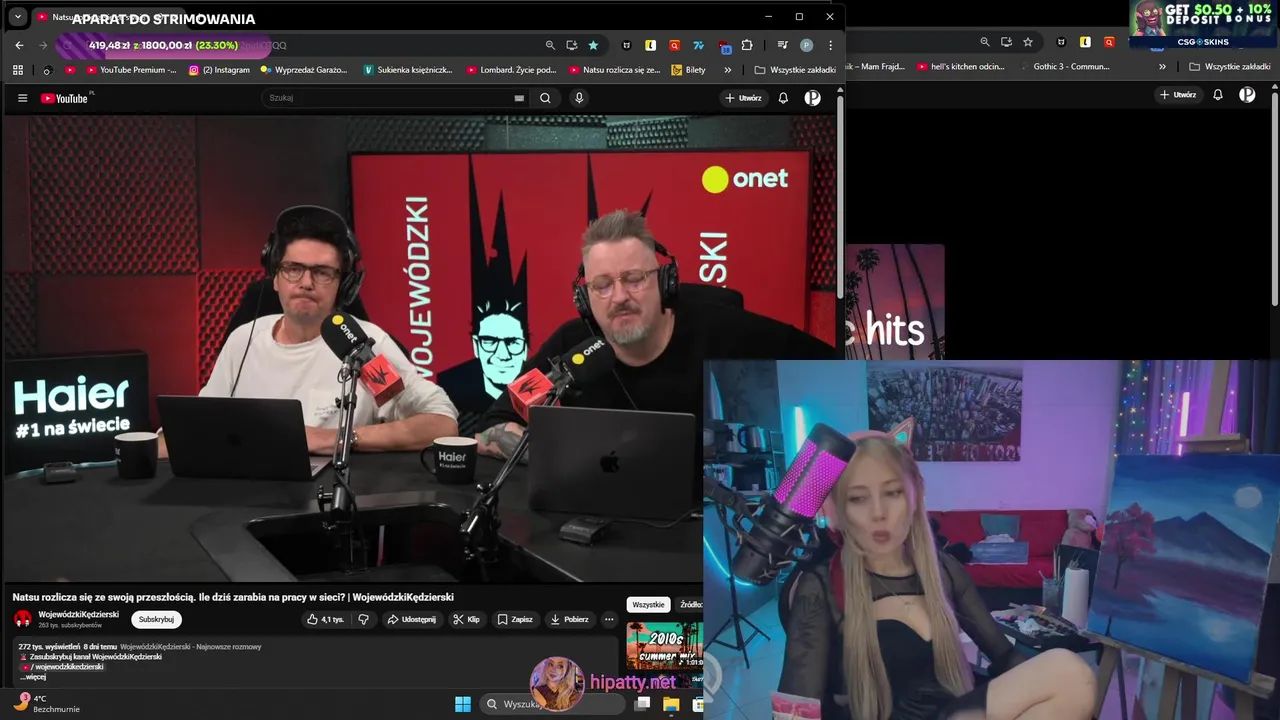Viewport: 1280px width, 720px height.
Task: Click the Klip scissors button
Action: click(x=466, y=619)
